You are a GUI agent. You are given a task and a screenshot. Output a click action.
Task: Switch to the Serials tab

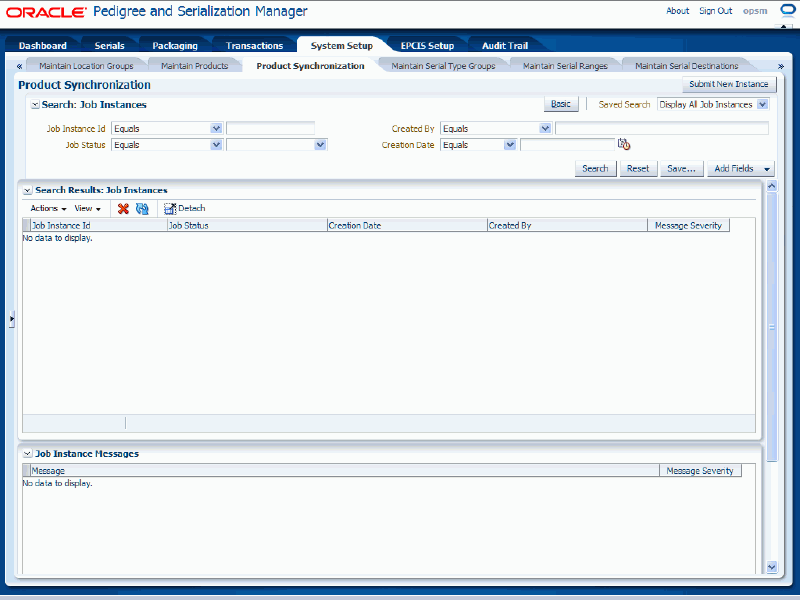tap(109, 45)
